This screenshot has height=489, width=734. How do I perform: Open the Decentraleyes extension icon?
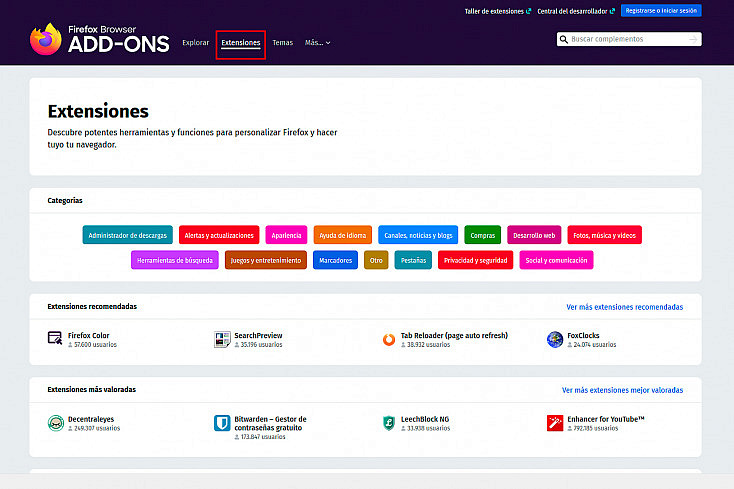pyautogui.click(x=56, y=423)
